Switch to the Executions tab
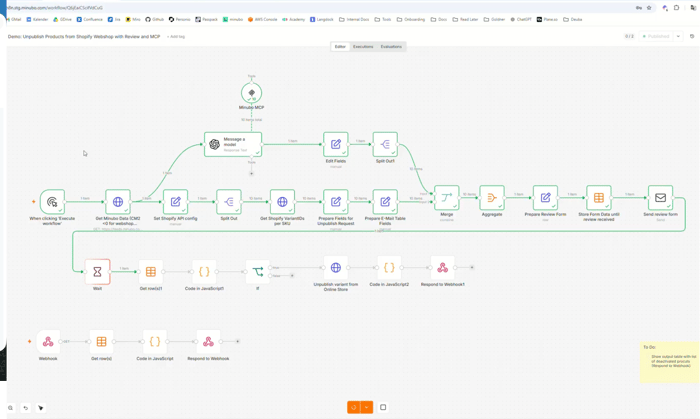The image size is (700, 419). (363, 46)
